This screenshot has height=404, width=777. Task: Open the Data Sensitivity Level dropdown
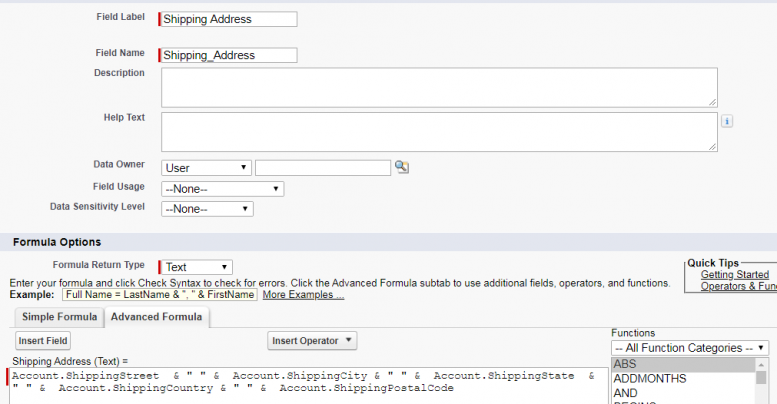click(x=207, y=209)
